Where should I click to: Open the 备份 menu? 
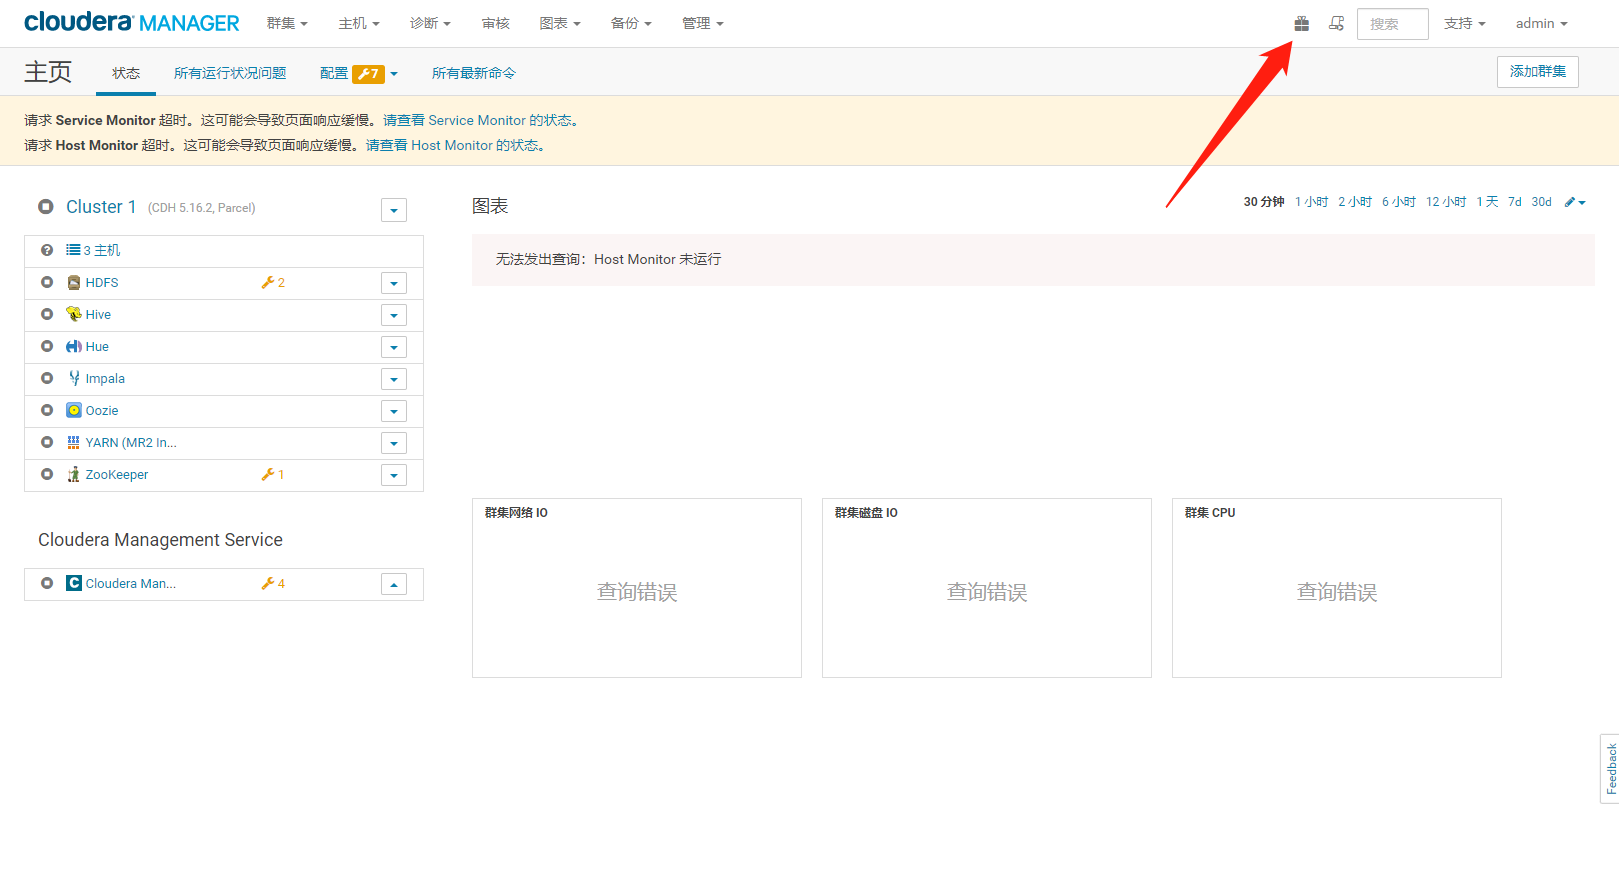tap(631, 23)
